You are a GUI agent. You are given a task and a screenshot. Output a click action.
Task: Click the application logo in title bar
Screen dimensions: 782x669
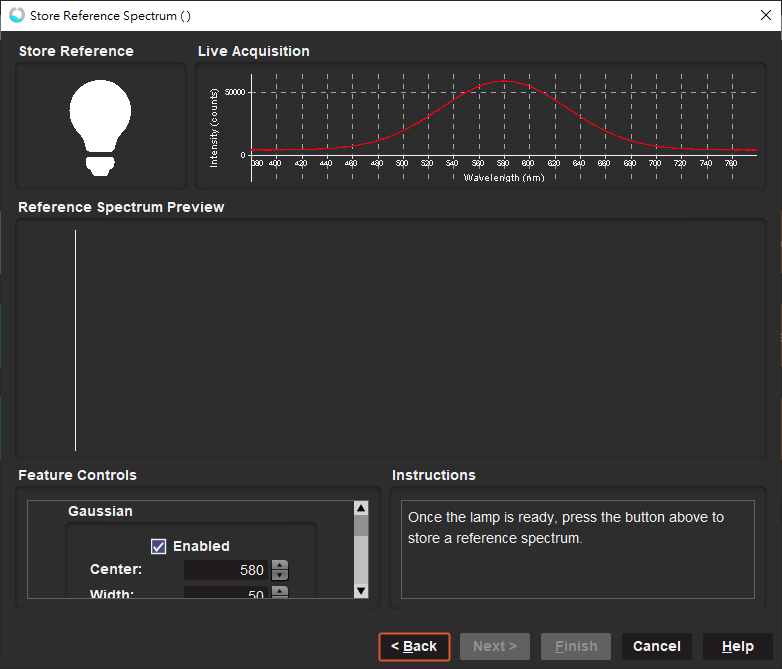16,15
